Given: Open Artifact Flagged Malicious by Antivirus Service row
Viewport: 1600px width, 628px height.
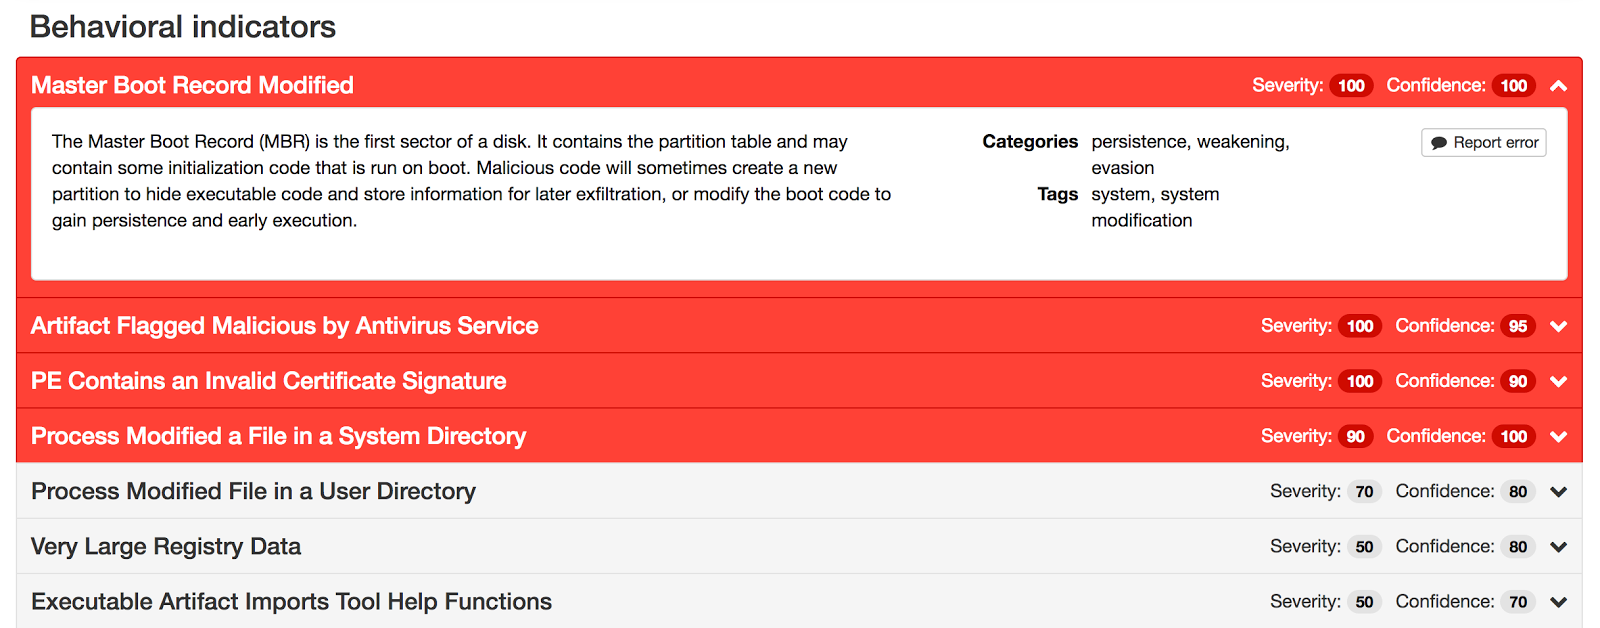Looking at the screenshot, I should click(x=284, y=326).
